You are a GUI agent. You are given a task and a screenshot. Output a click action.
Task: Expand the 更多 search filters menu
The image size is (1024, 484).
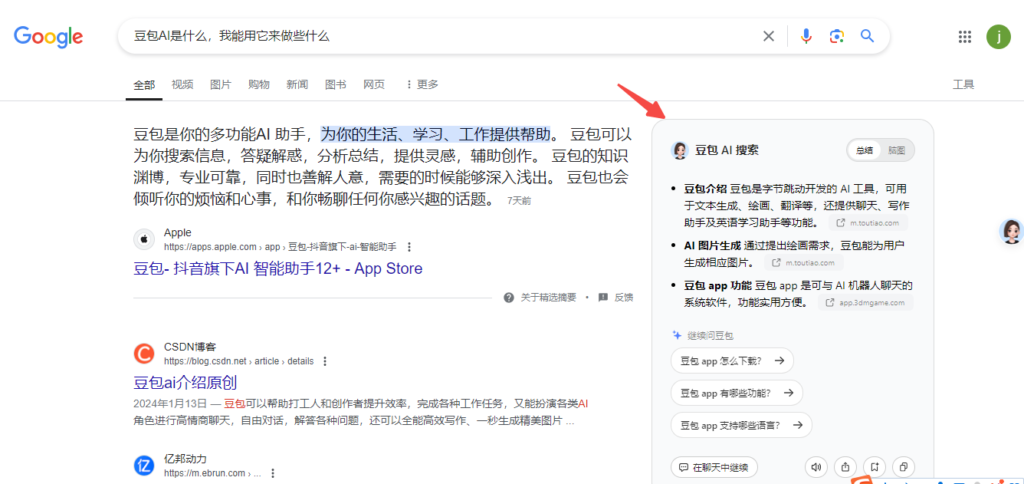point(422,84)
